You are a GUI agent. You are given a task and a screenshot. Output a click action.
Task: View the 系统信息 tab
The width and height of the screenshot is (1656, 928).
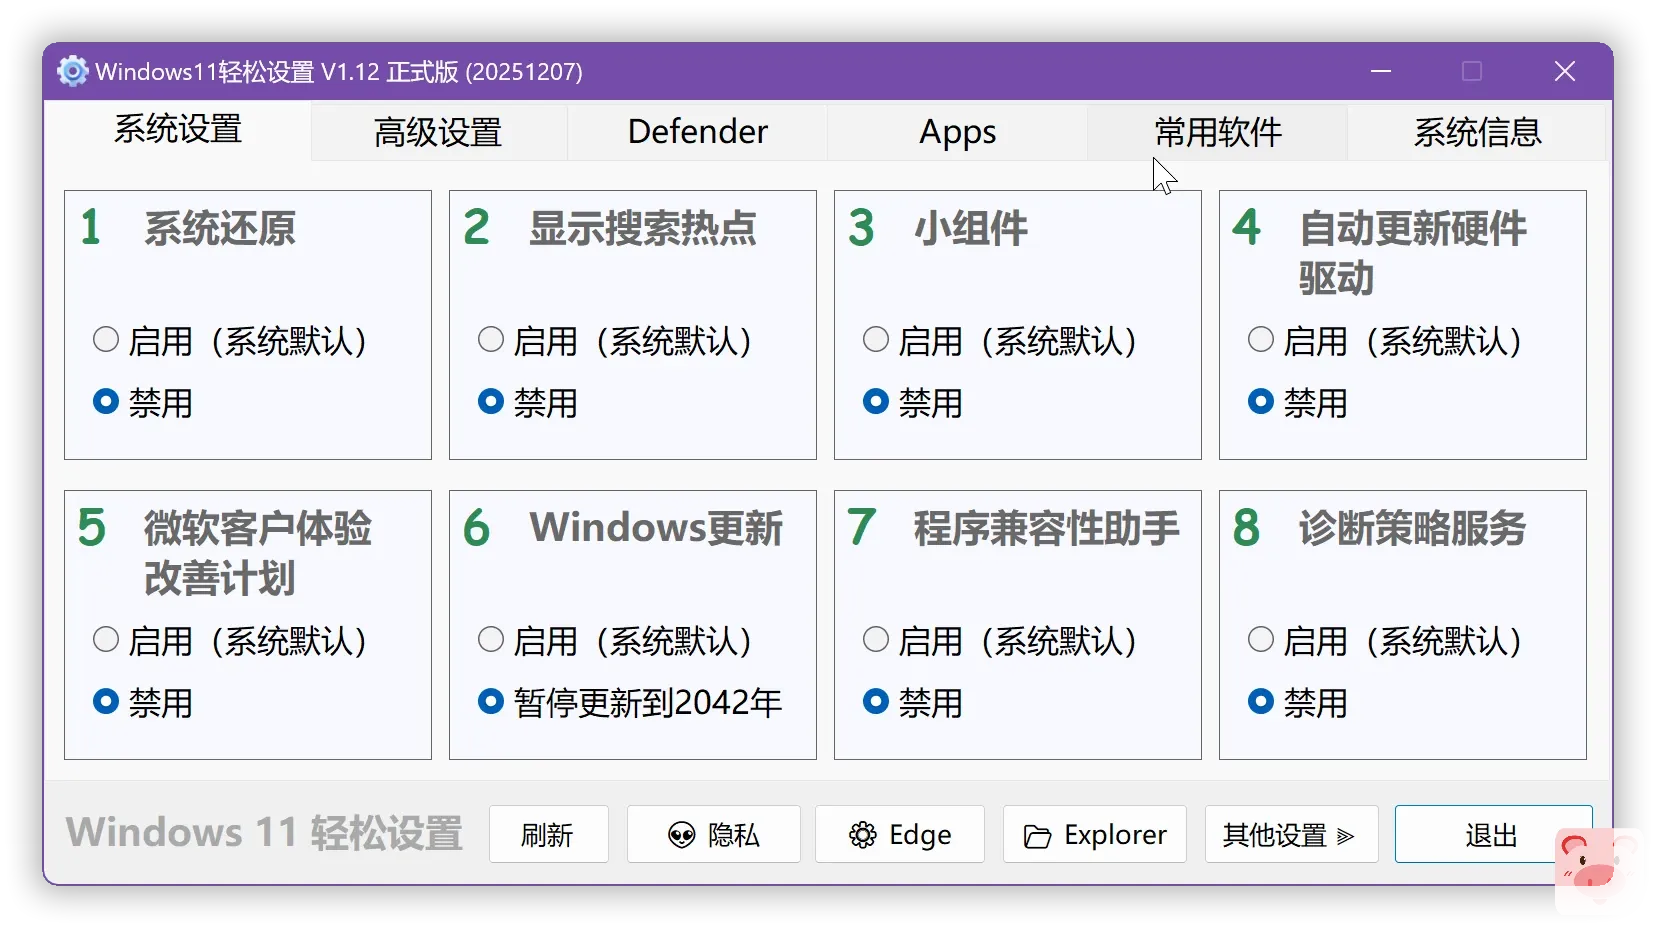point(1476,132)
